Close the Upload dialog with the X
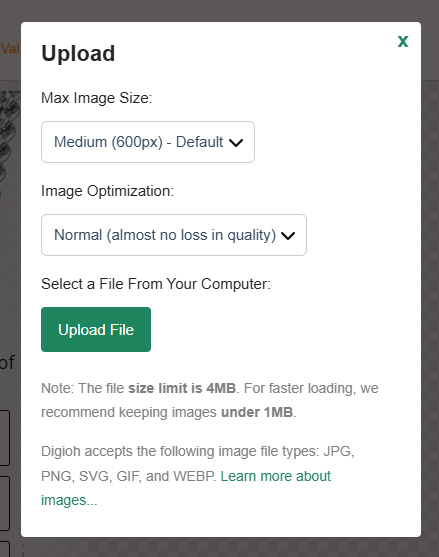Image resolution: width=439 pixels, height=557 pixels. pos(403,42)
